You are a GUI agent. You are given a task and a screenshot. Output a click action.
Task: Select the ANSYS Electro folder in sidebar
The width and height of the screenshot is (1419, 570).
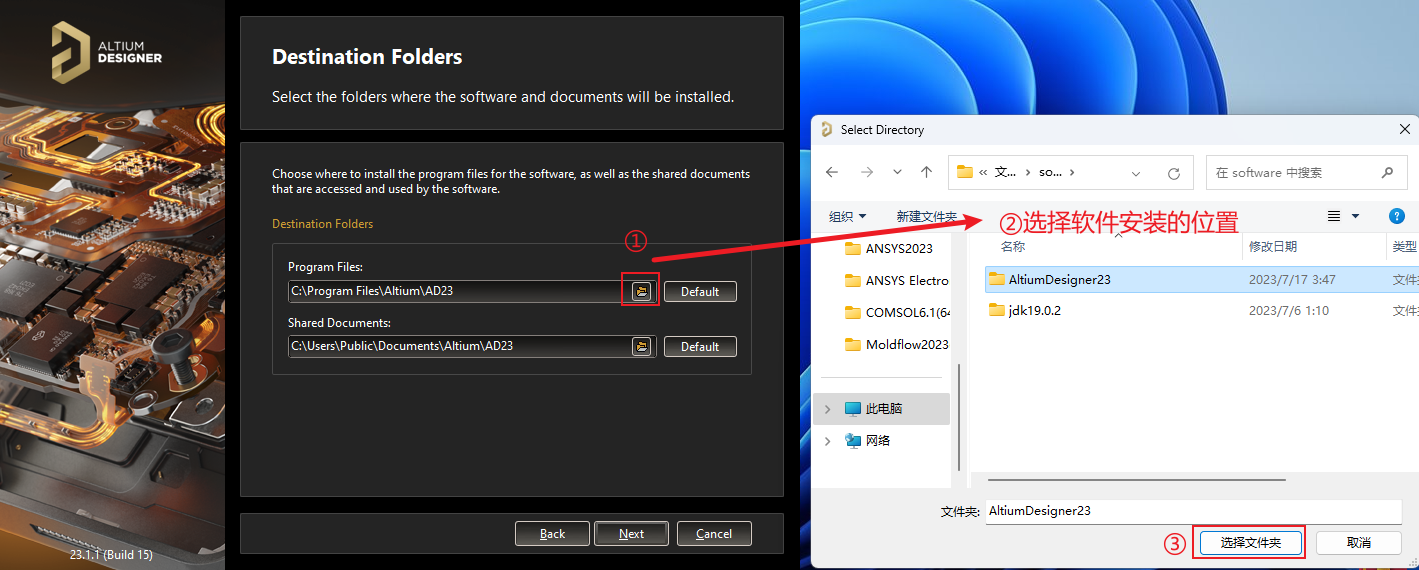point(896,280)
